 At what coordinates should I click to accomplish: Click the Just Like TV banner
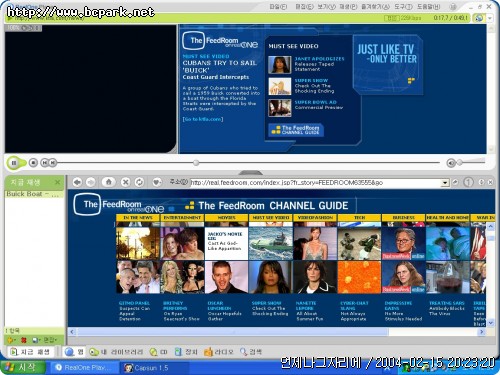388,65
